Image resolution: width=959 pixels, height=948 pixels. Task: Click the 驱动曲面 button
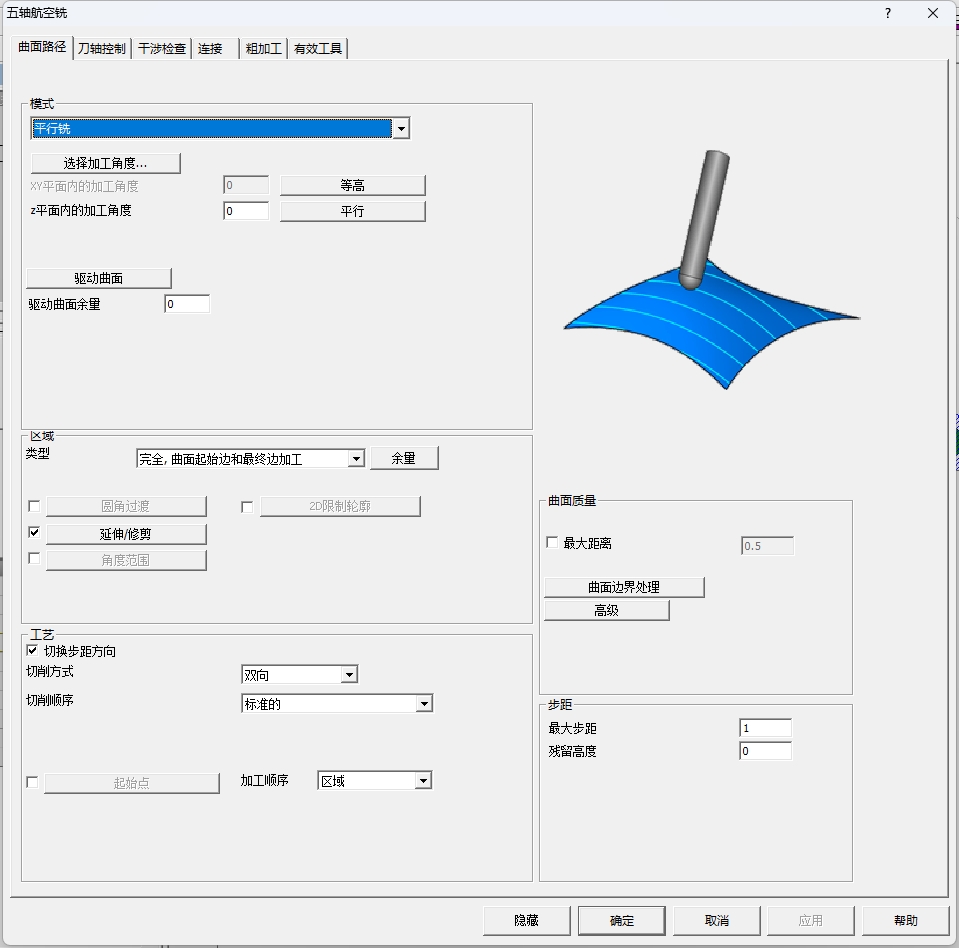[98, 278]
